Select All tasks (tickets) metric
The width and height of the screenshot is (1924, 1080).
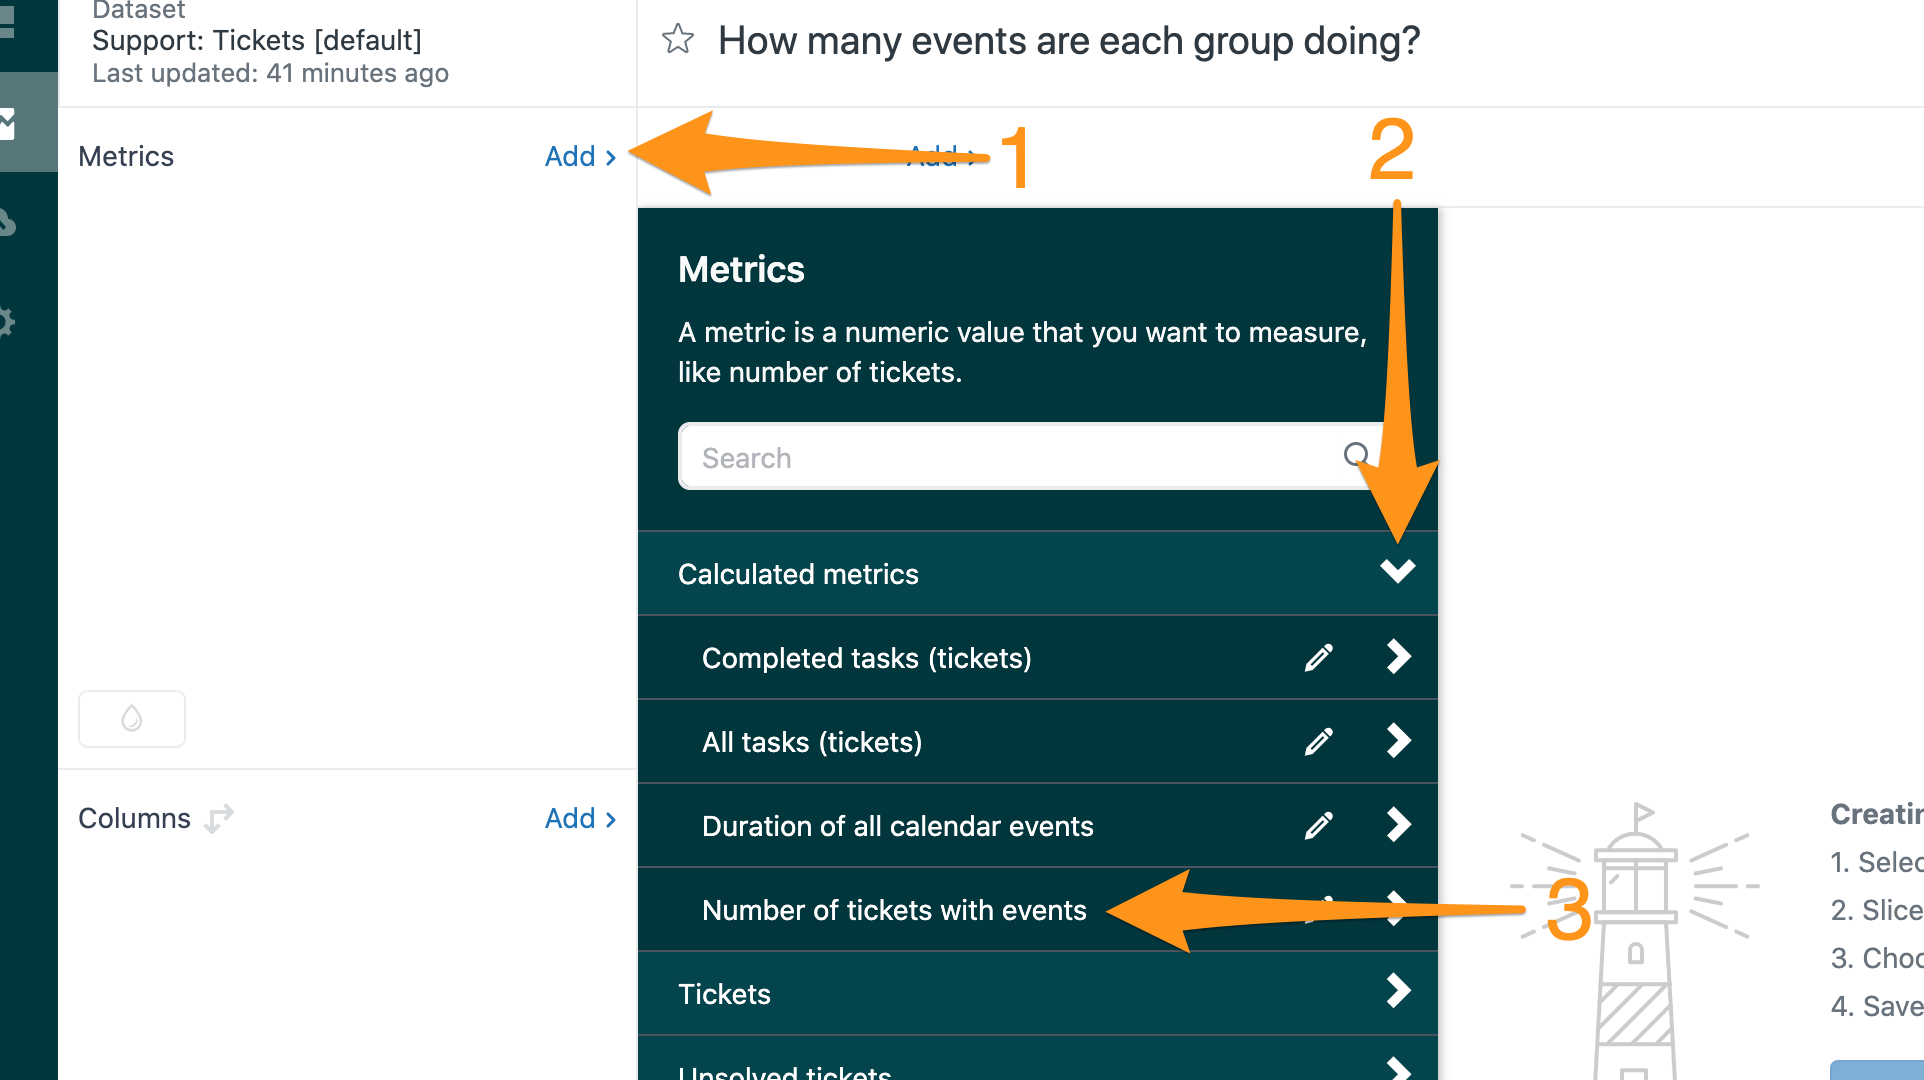coord(812,742)
